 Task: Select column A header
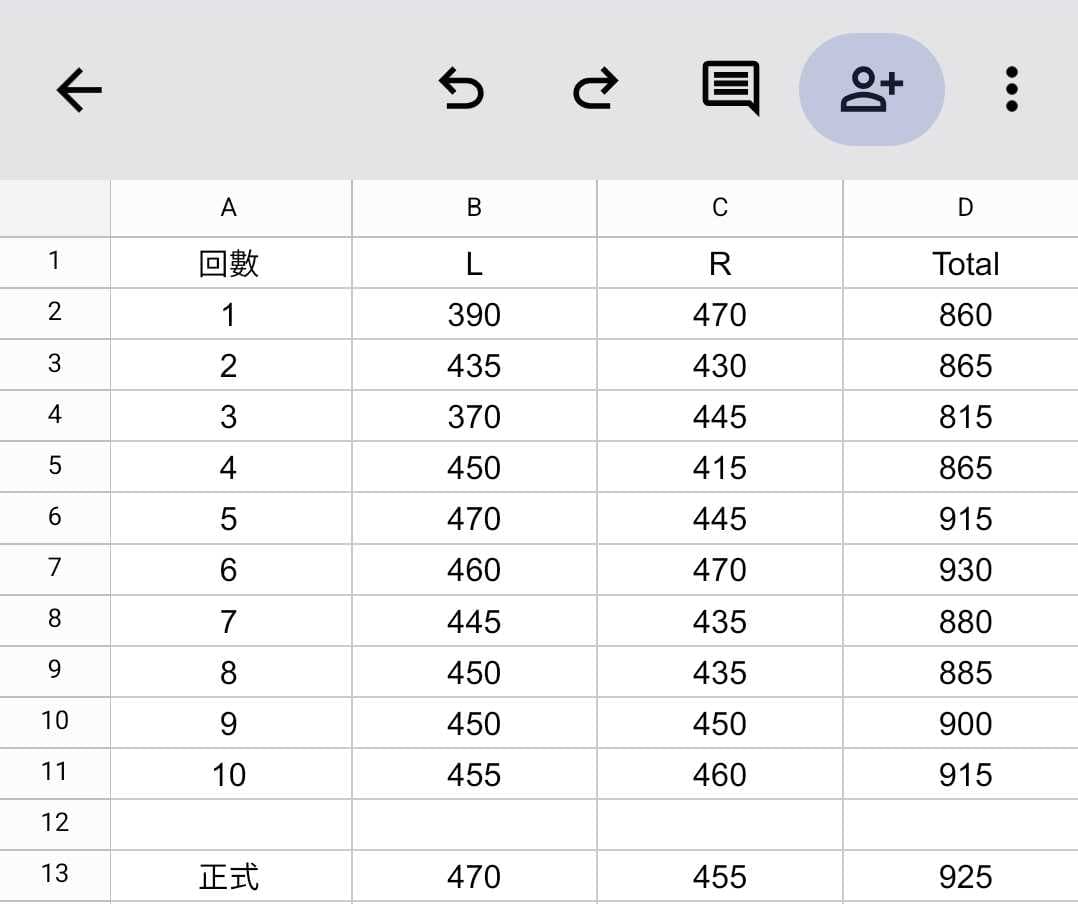pyautogui.click(x=230, y=208)
